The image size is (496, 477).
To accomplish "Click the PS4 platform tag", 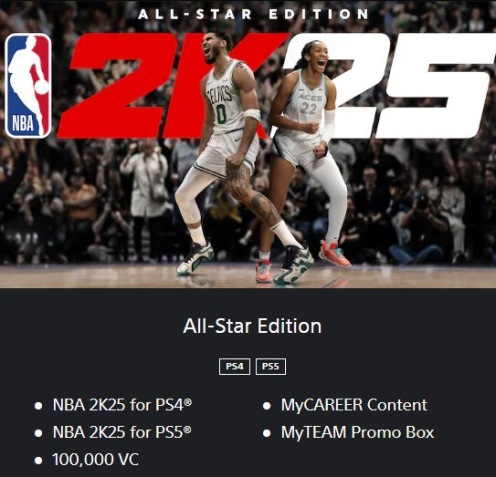I will pyautogui.click(x=234, y=367).
